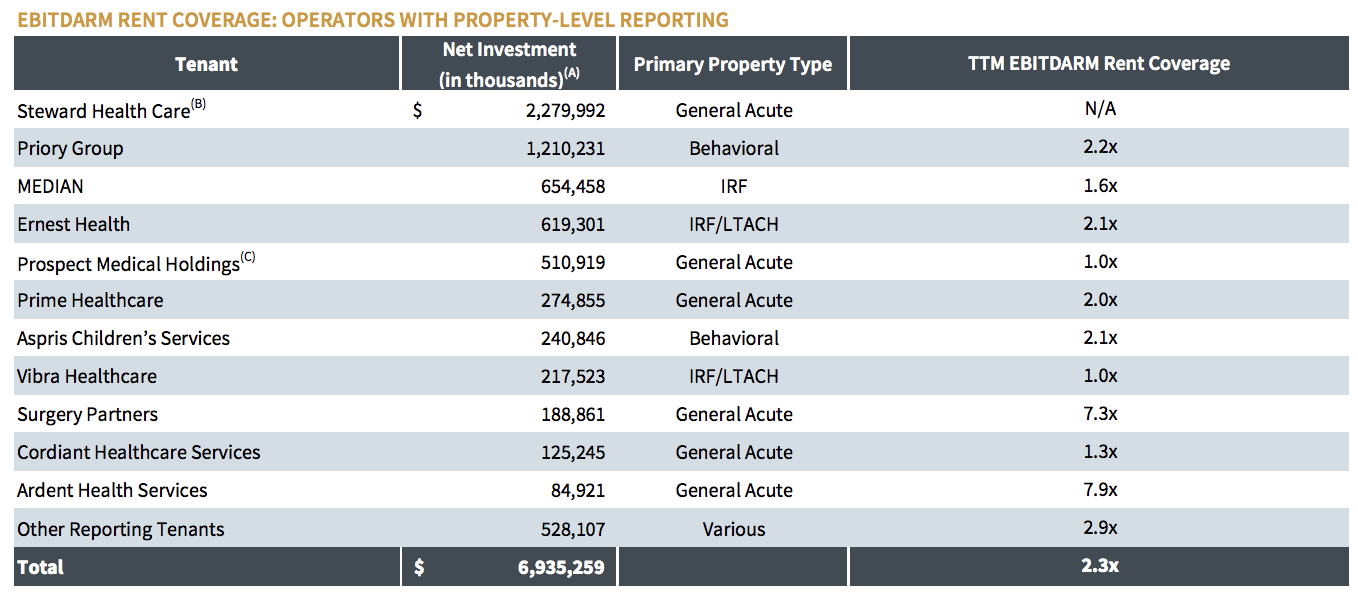This screenshot has width=1358, height=596.
Task: Select Ardent Health Services' 7.9x coverage value
Action: click(x=1102, y=490)
